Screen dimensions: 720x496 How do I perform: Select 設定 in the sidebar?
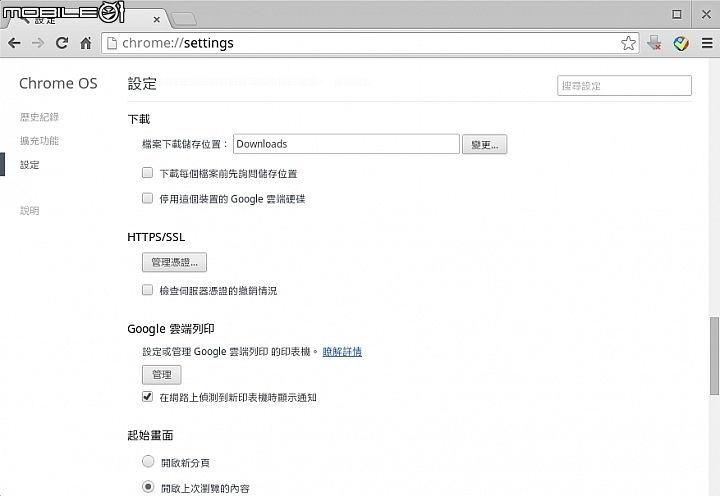click(x=29, y=165)
